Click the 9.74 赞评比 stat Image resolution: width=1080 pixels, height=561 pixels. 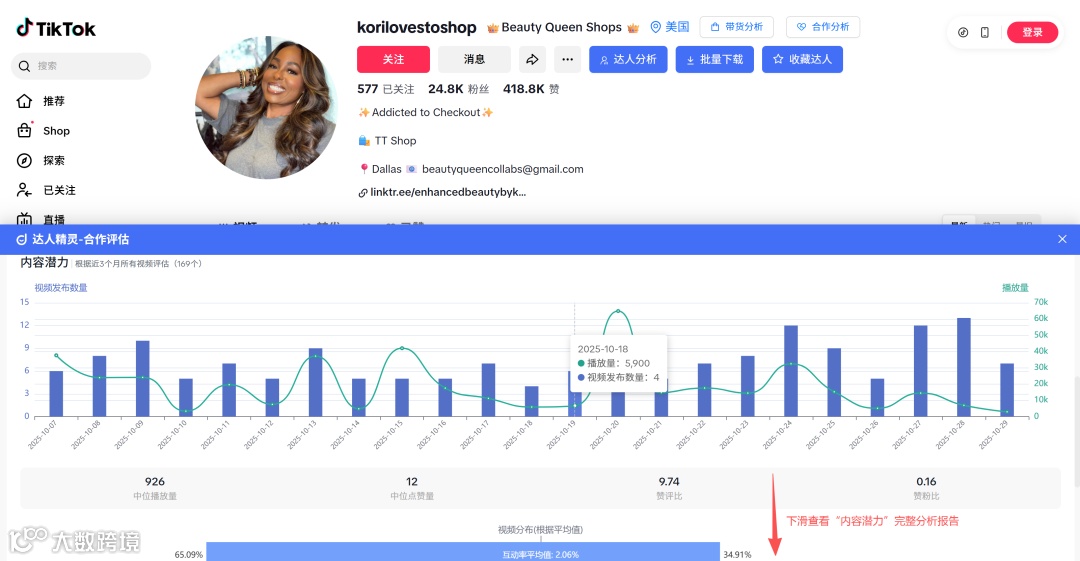coord(669,488)
